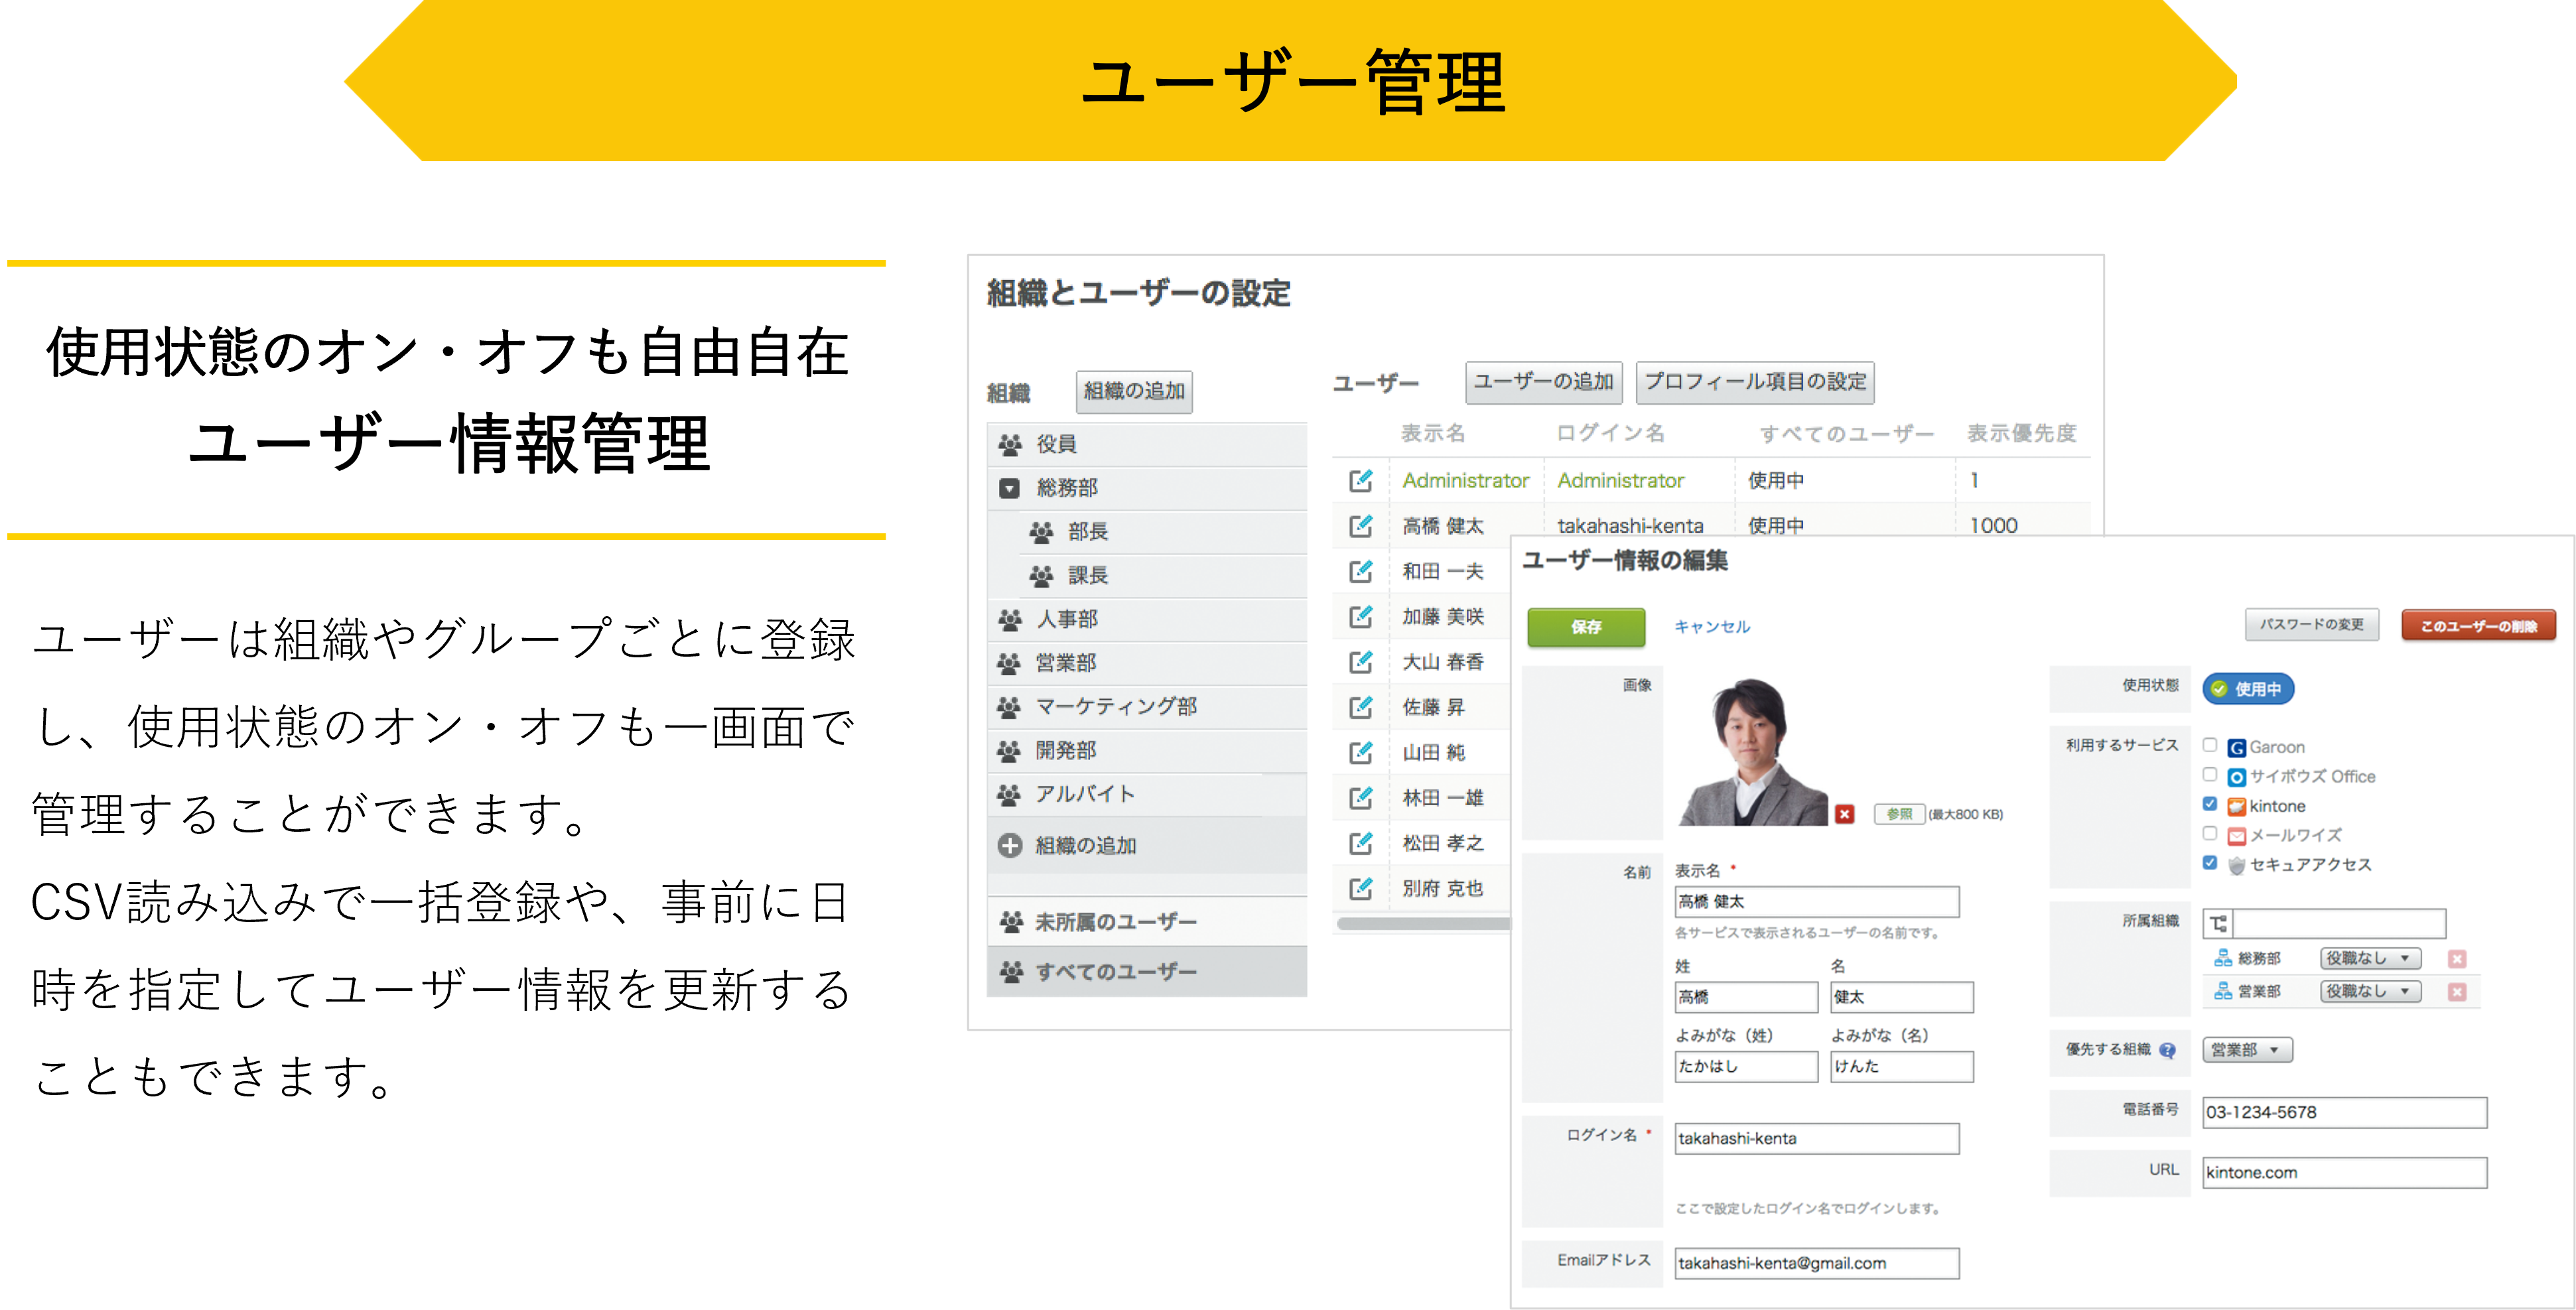The width and height of the screenshot is (2576, 1310).
Task: Click the green 保存 button
Action: coord(1586,627)
